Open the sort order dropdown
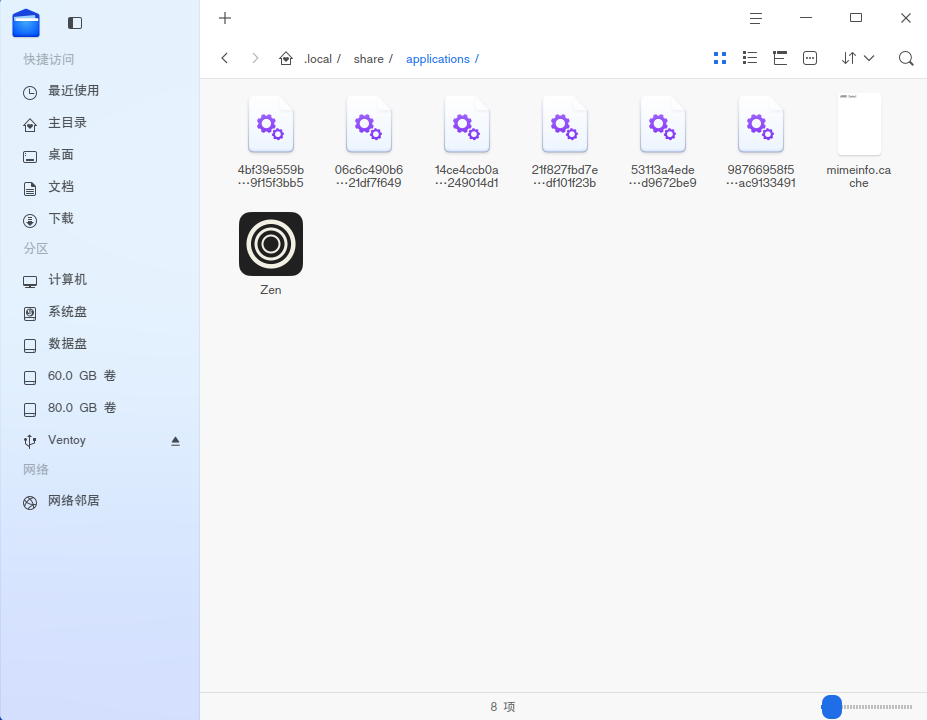This screenshot has height=720, width=927. tap(858, 58)
